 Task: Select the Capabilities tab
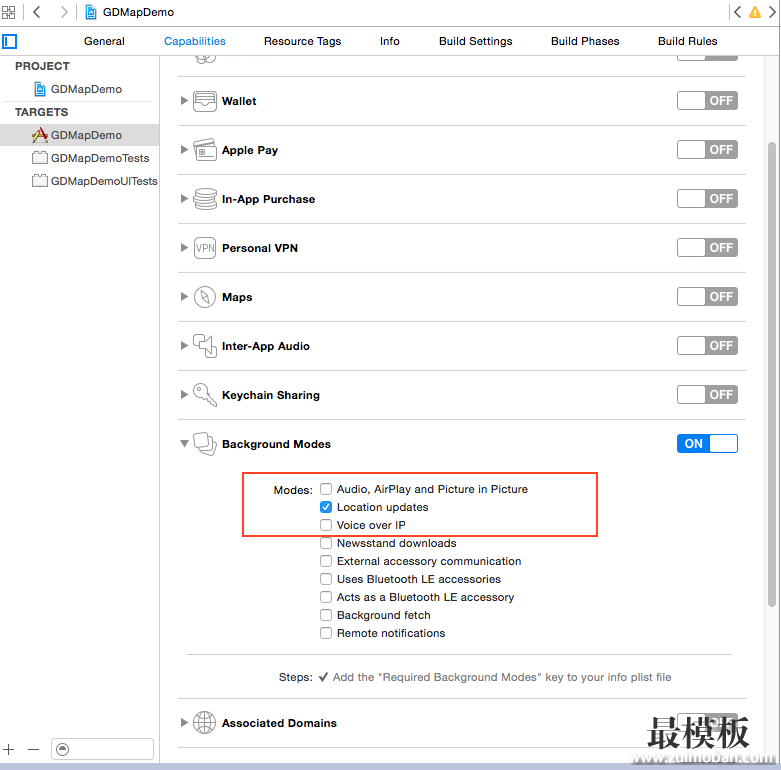coord(195,41)
